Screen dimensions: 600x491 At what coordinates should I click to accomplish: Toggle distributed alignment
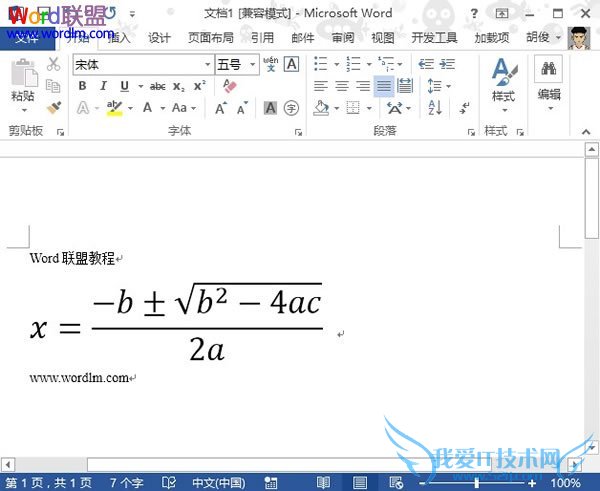pyautogui.click(x=405, y=86)
